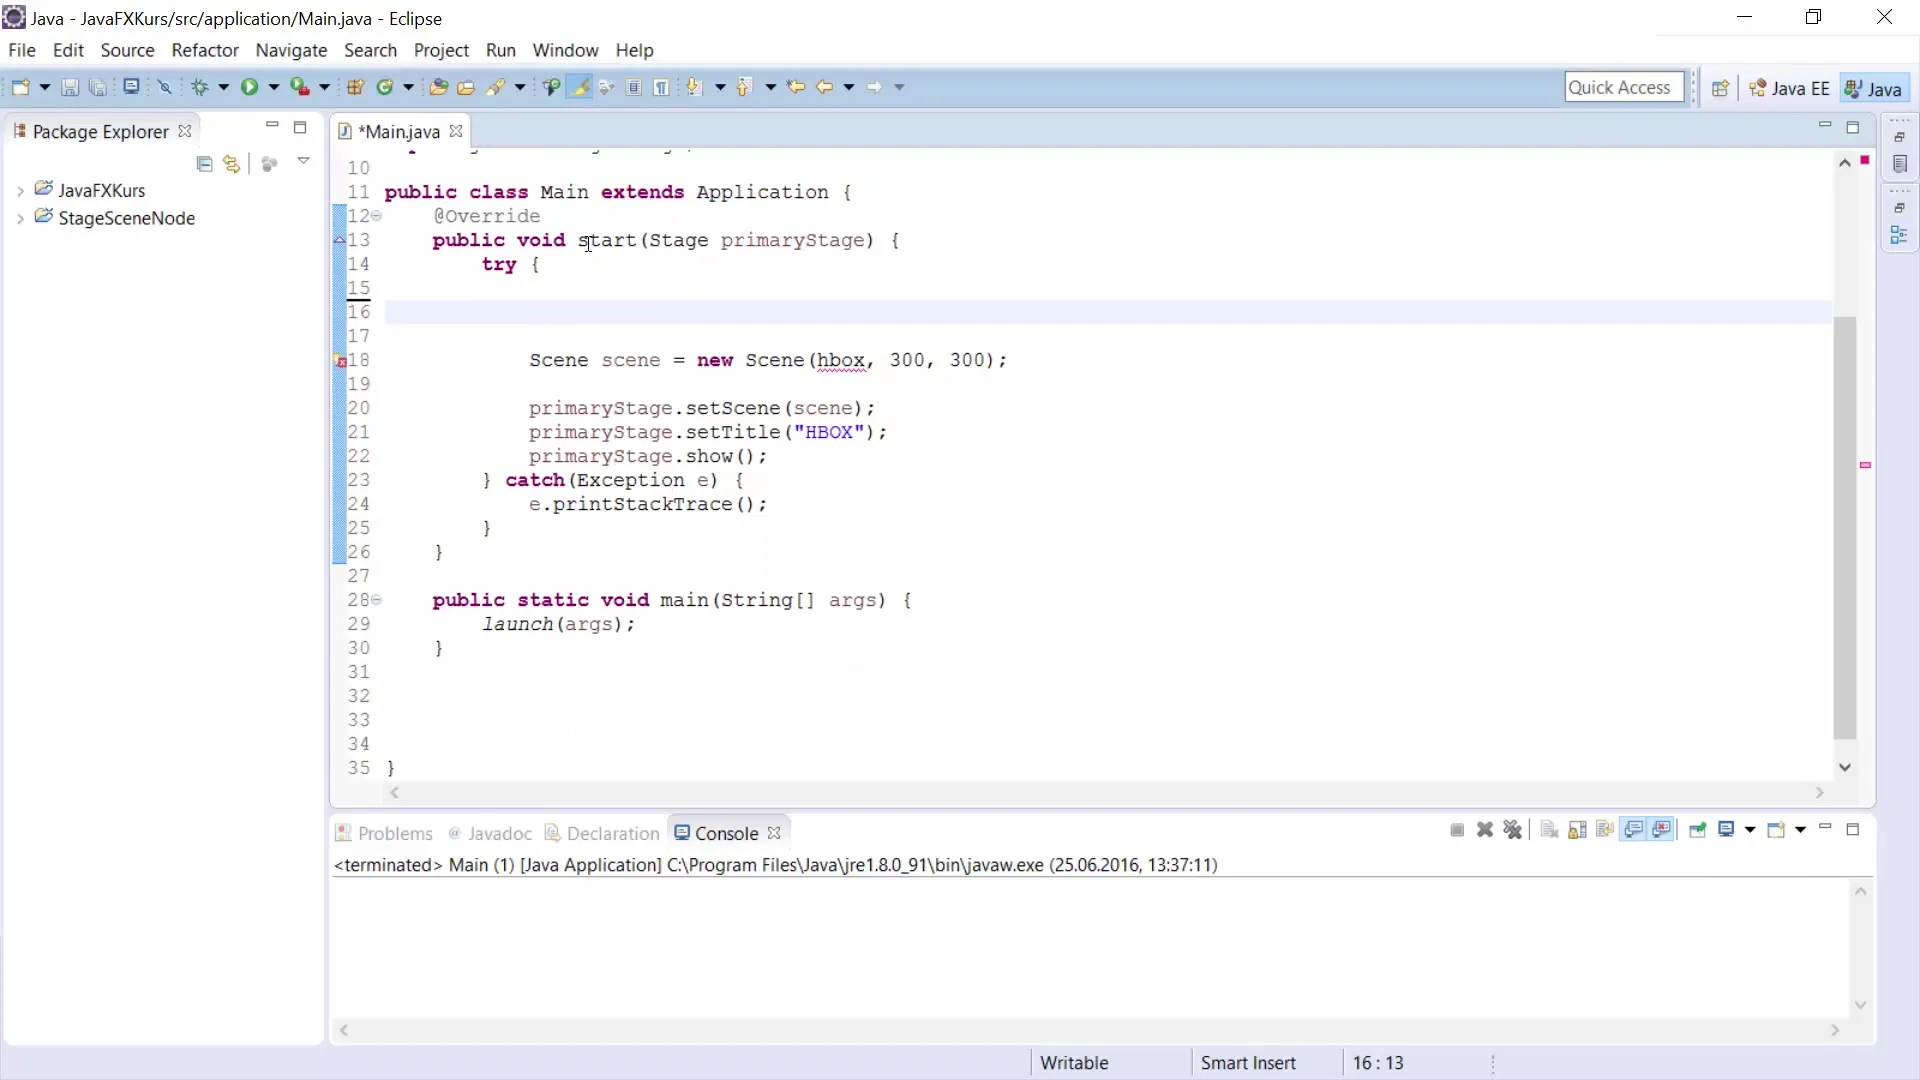Click Terminate square in Console
This screenshot has height=1080, width=1920.
click(1457, 830)
